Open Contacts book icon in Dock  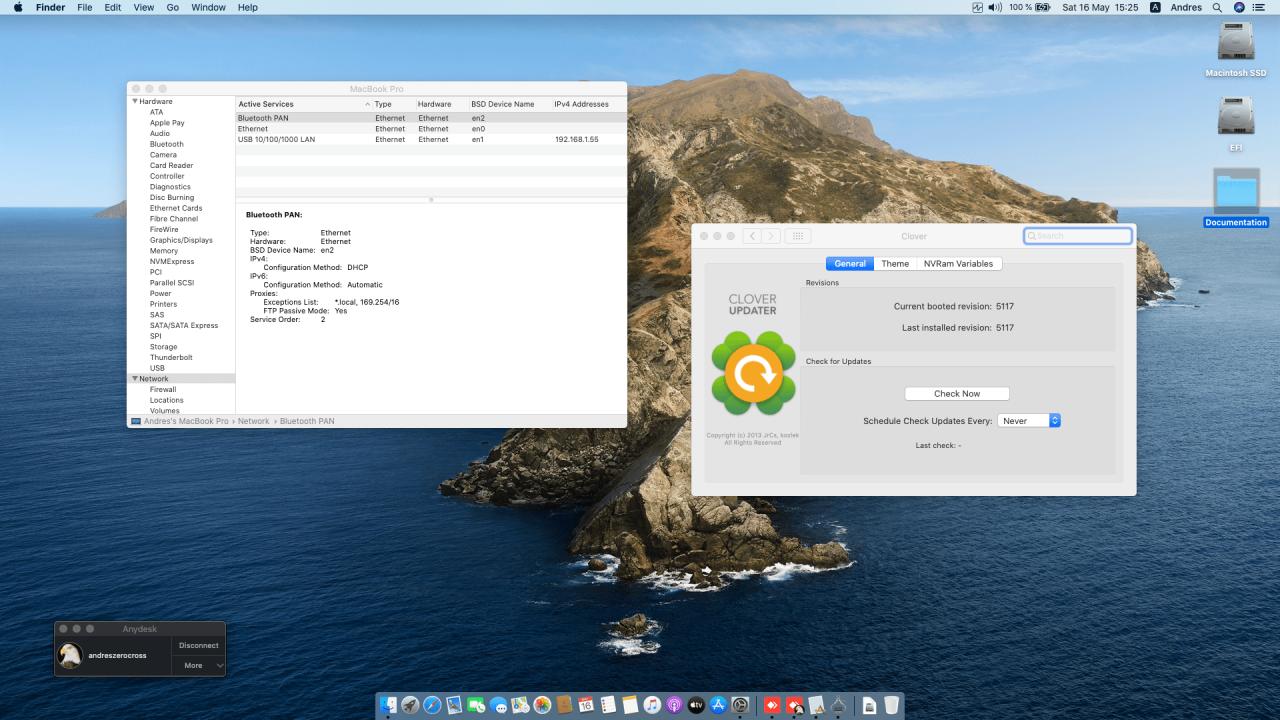coord(564,705)
